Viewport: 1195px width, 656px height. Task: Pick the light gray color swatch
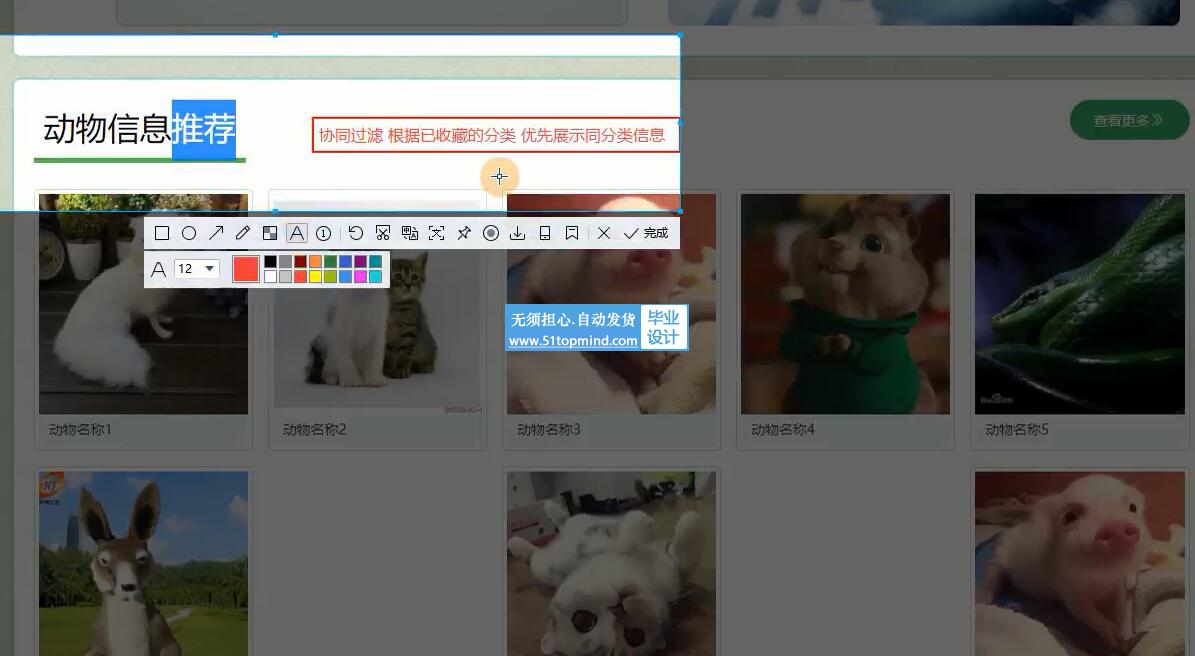click(285, 277)
